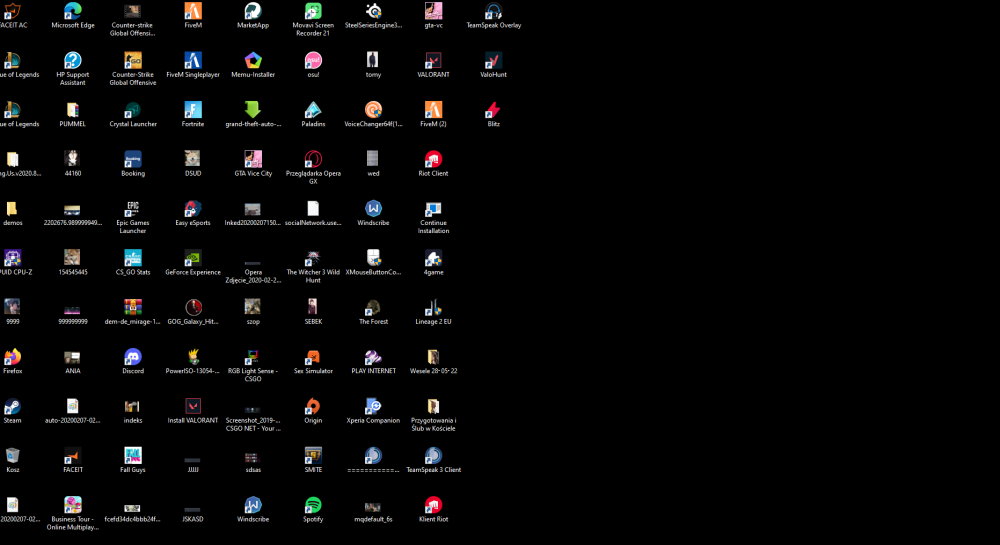Open the CPUID CPU-Z shortcut

click(12, 258)
